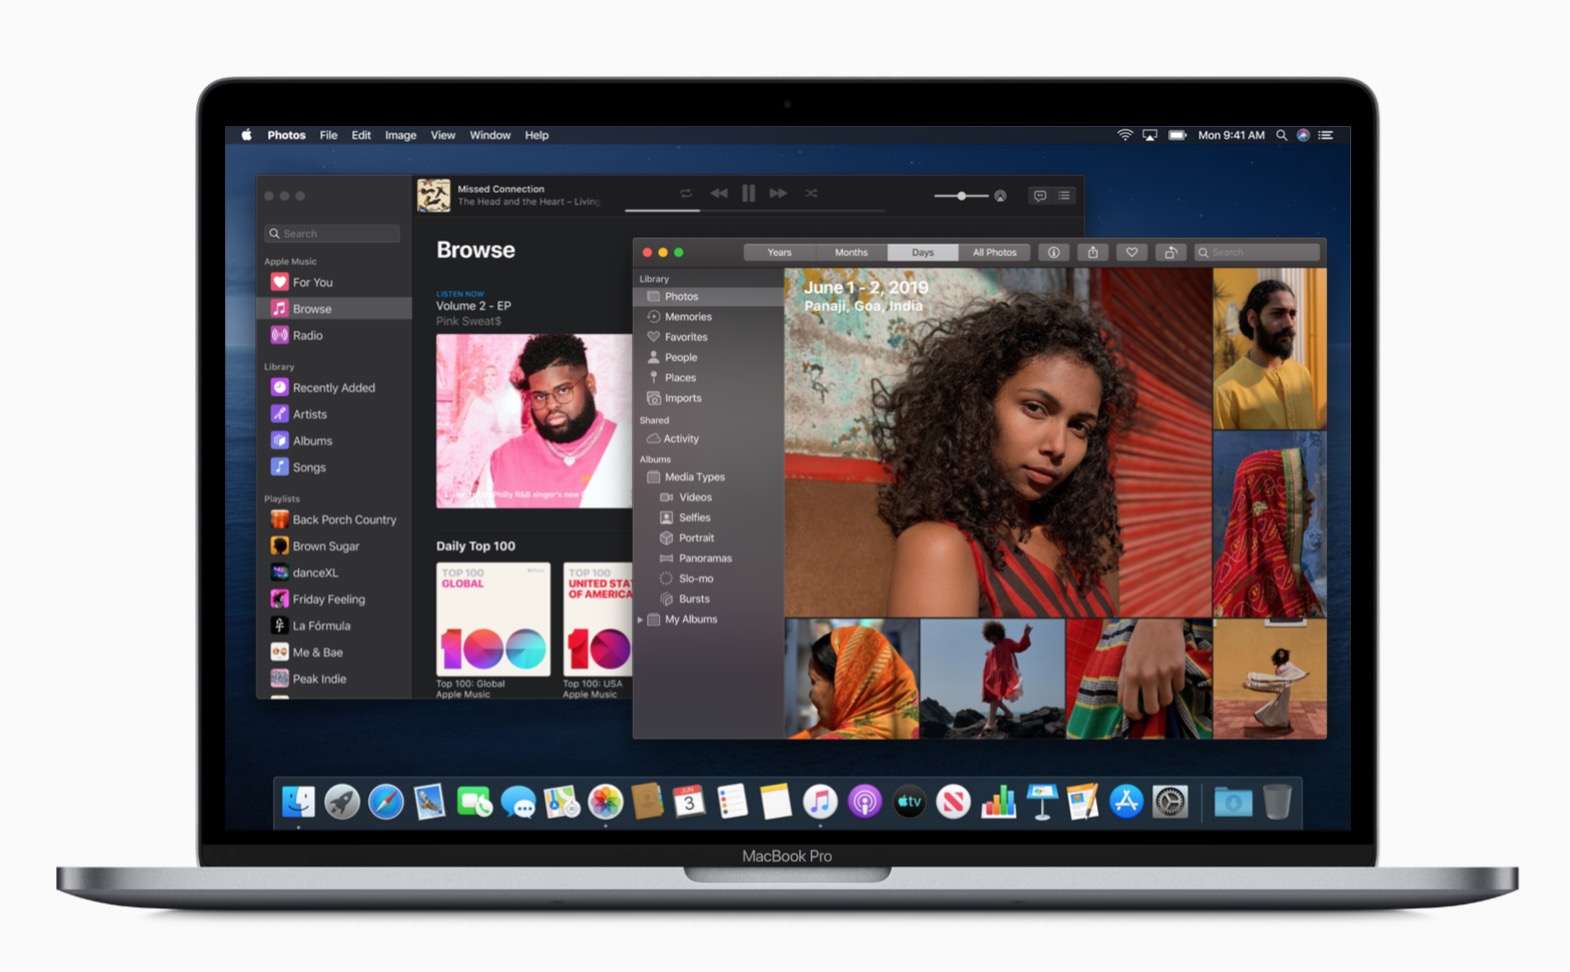
Task: Open Top 100 Global playlist cover
Action: [493, 619]
